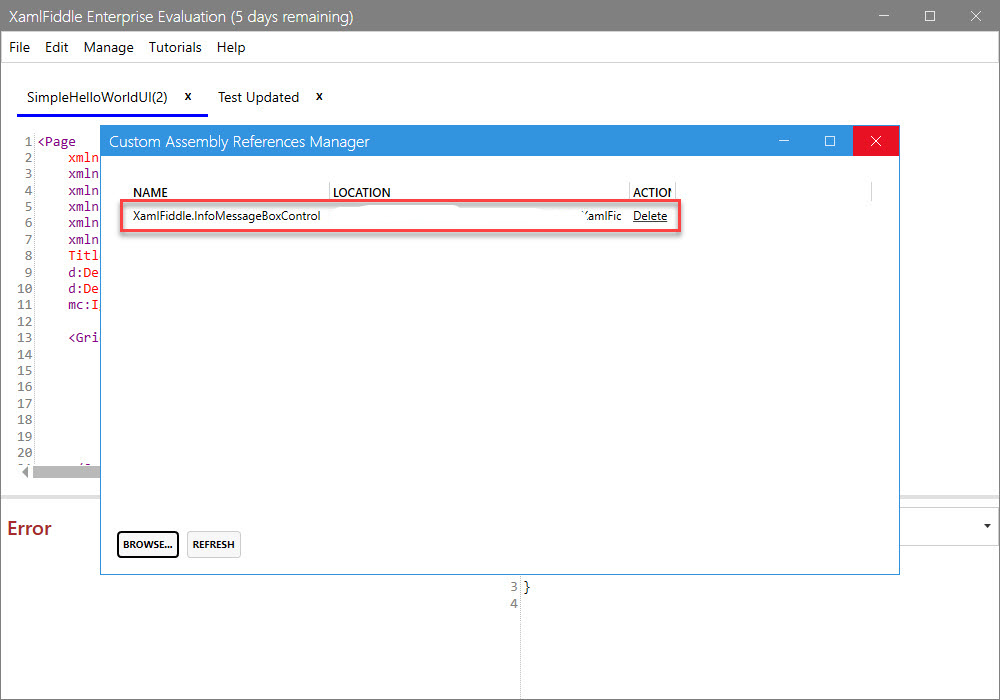This screenshot has width=1000, height=700.
Task: Minimize the XamlFiddle main window
Action: click(884, 16)
